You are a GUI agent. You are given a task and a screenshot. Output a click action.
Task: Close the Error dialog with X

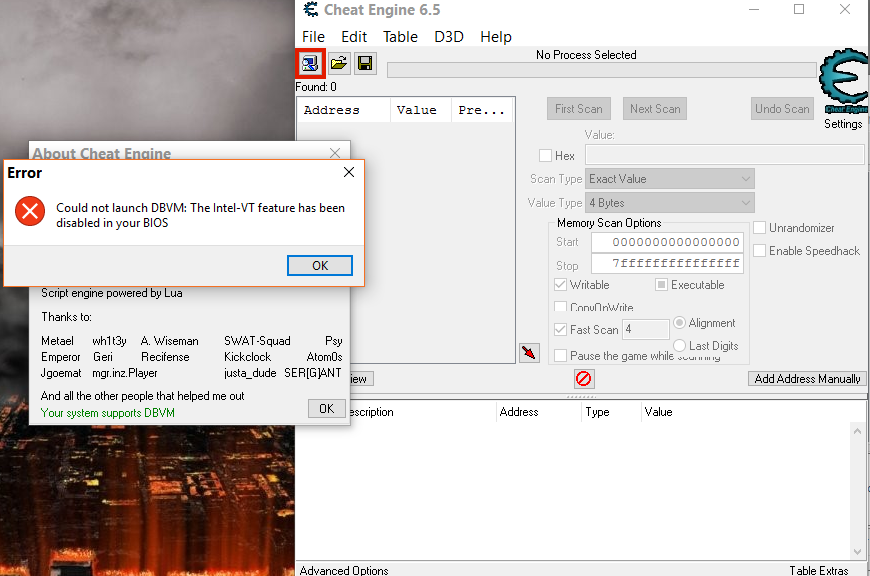pos(349,172)
